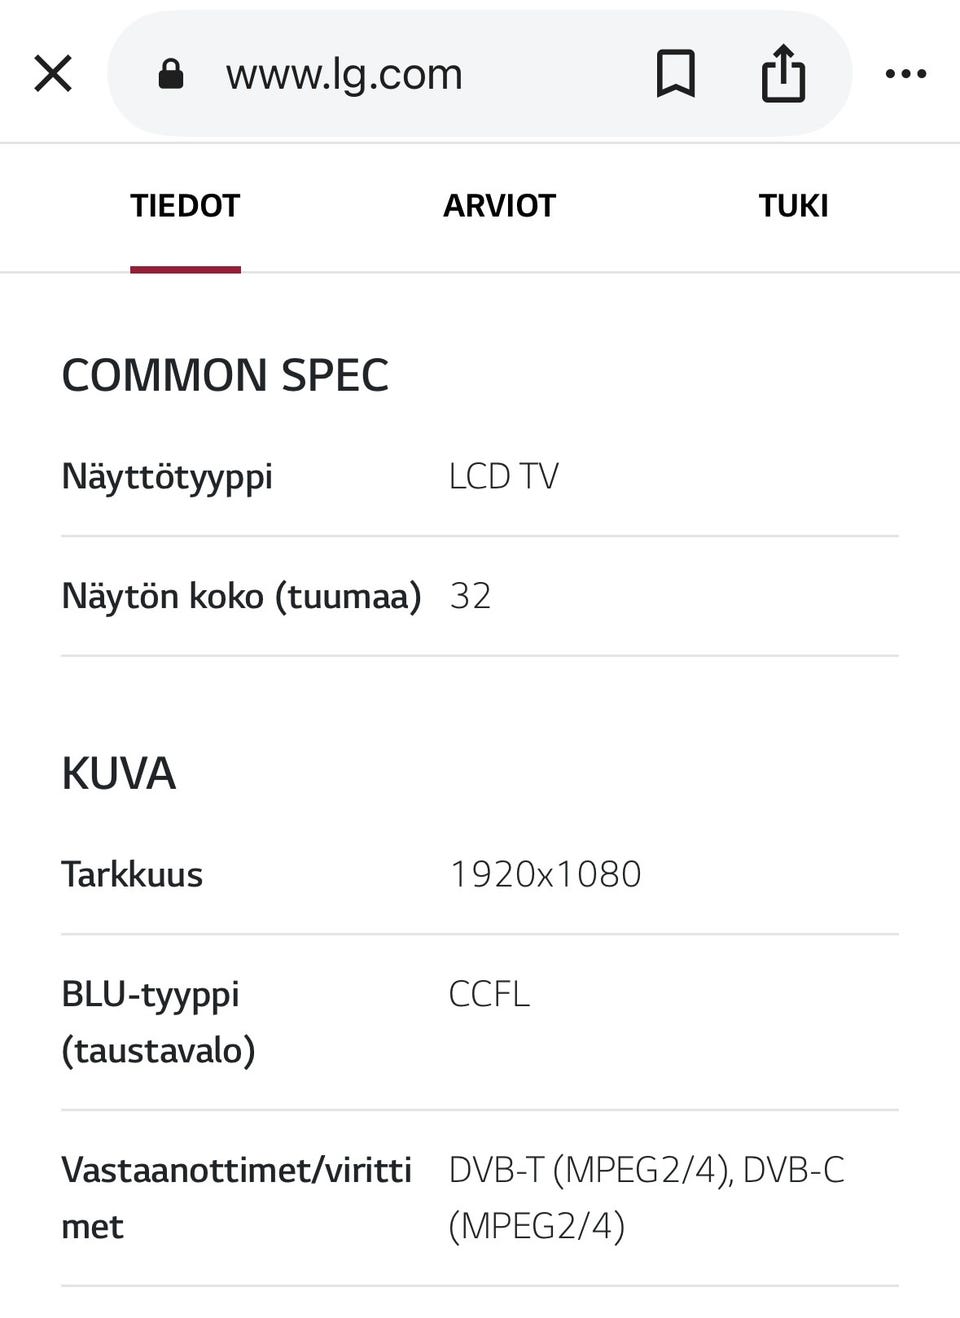The image size is (960, 1318).
Task: Select the TIEDOT tab
Action: 185,206
